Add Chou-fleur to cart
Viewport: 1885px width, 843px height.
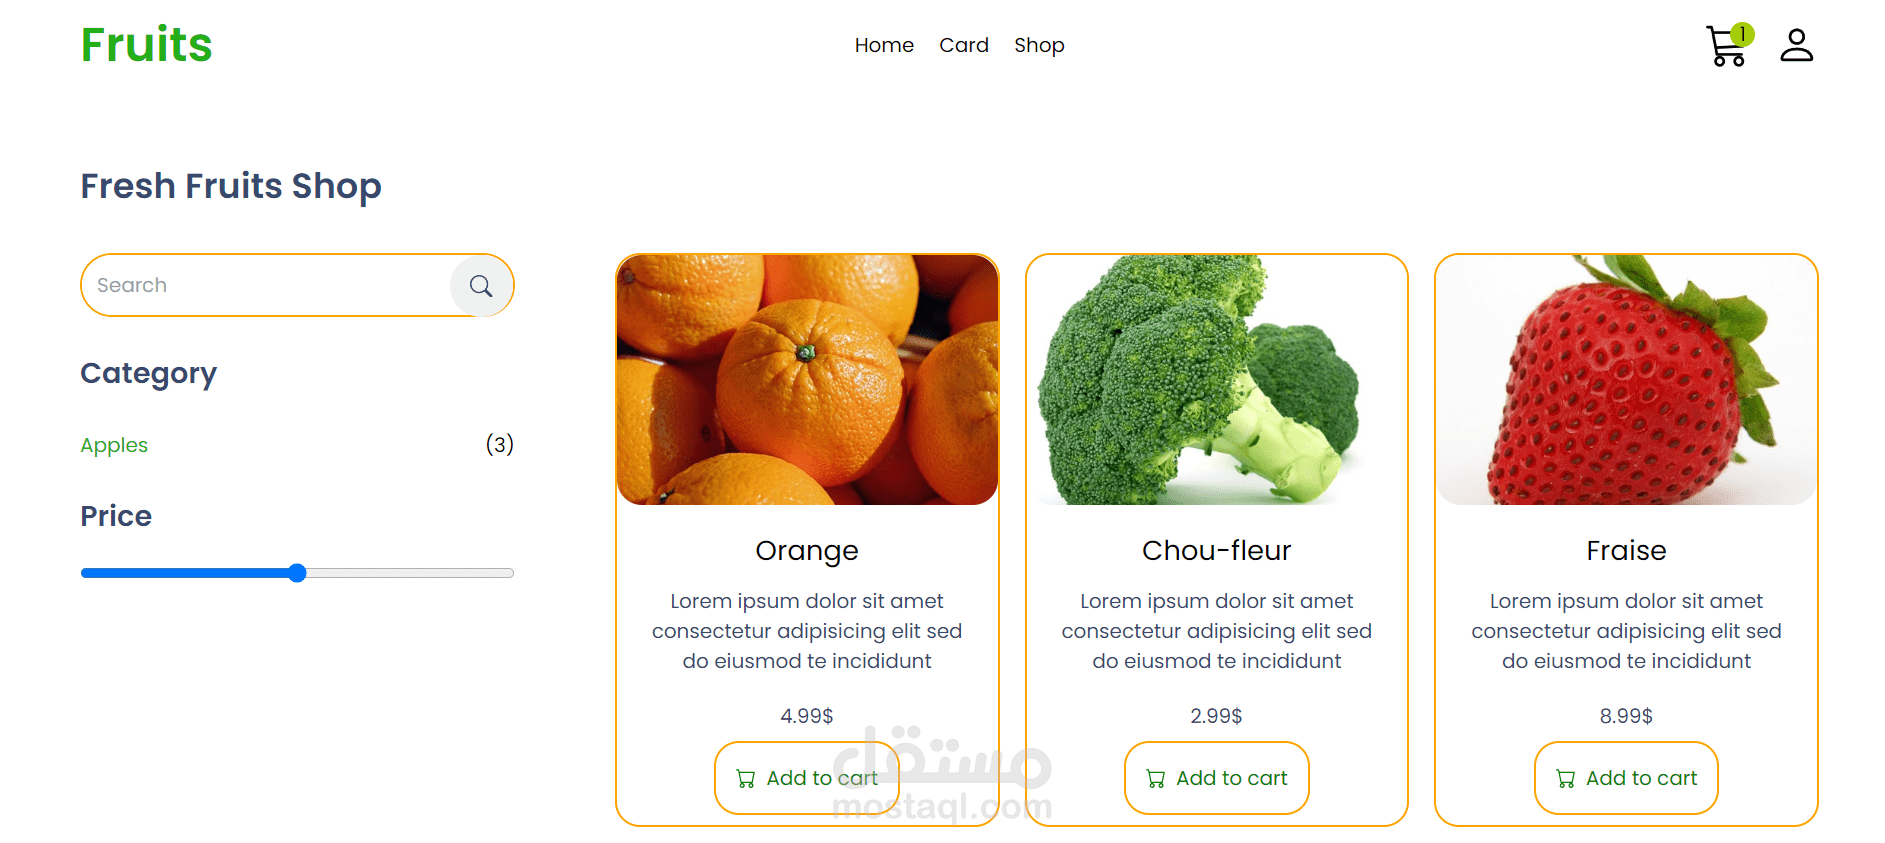point(1216,778)
